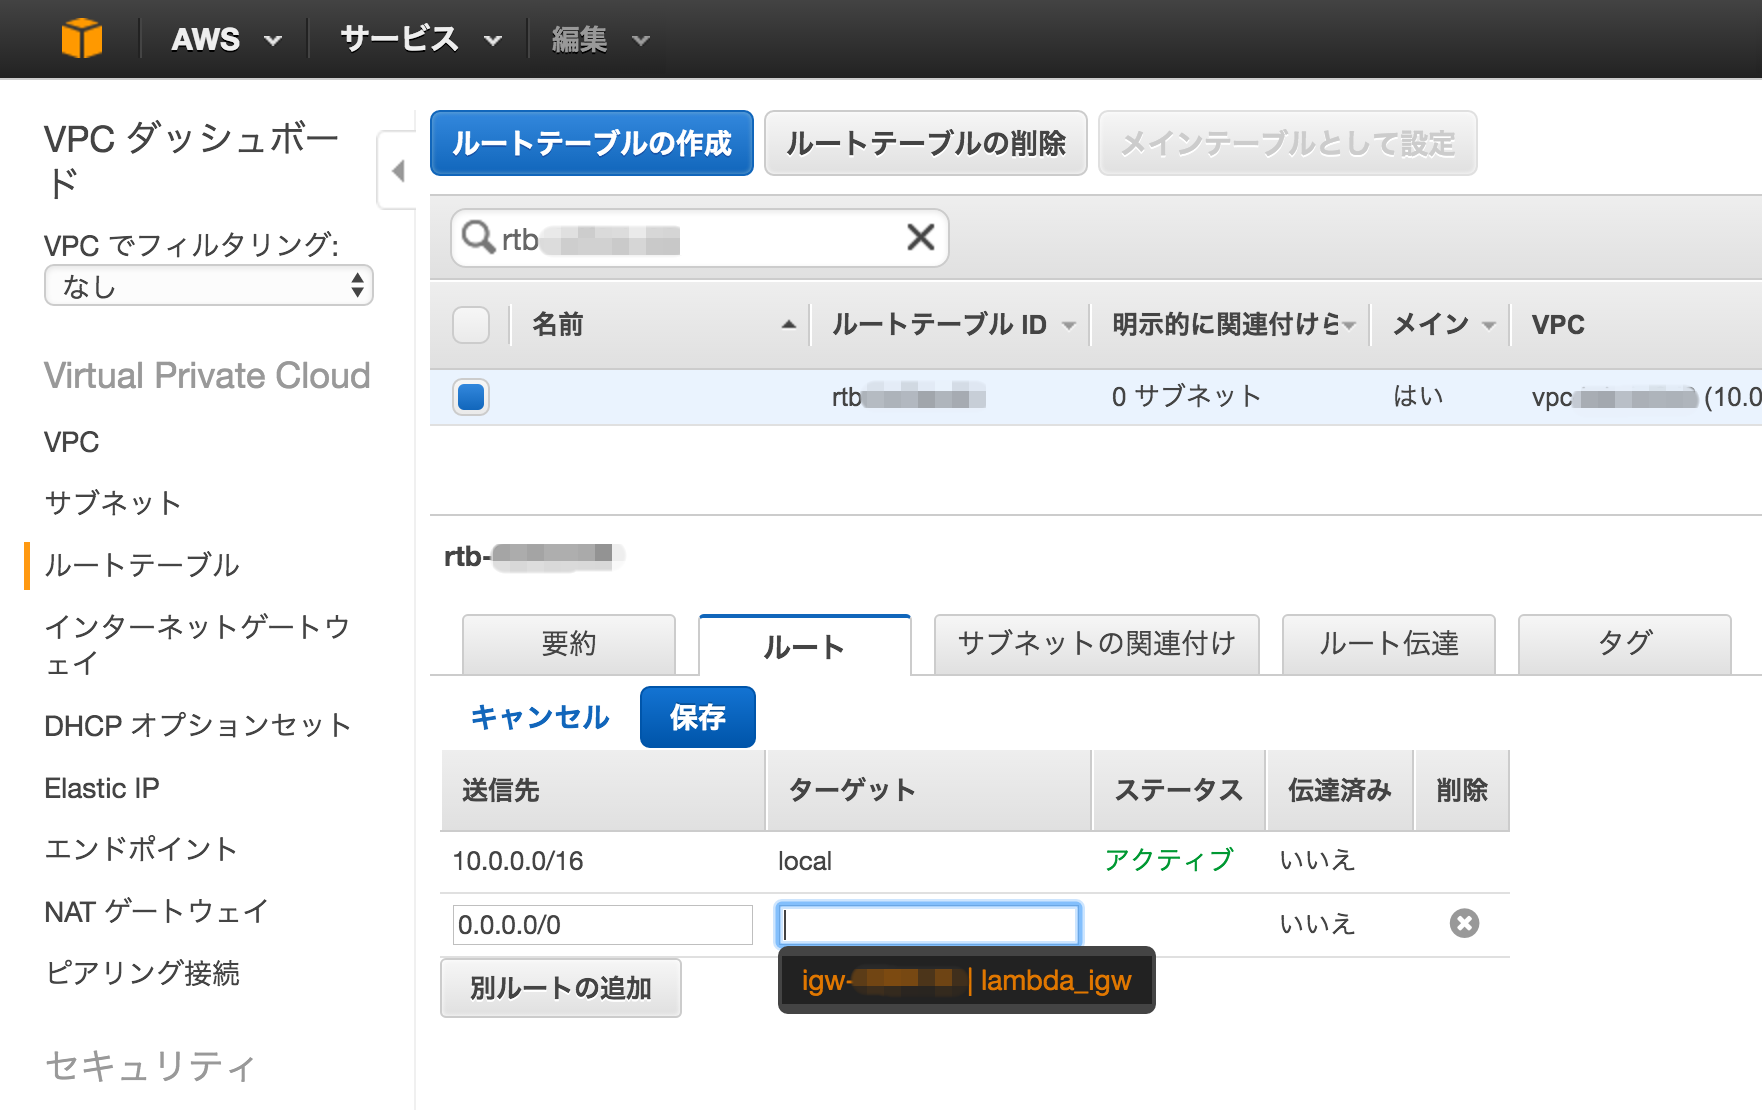Screen dimensions: 1762x1110
Task: Uncheck the selected rtb row checkbox
Action: tap(471, 397)
